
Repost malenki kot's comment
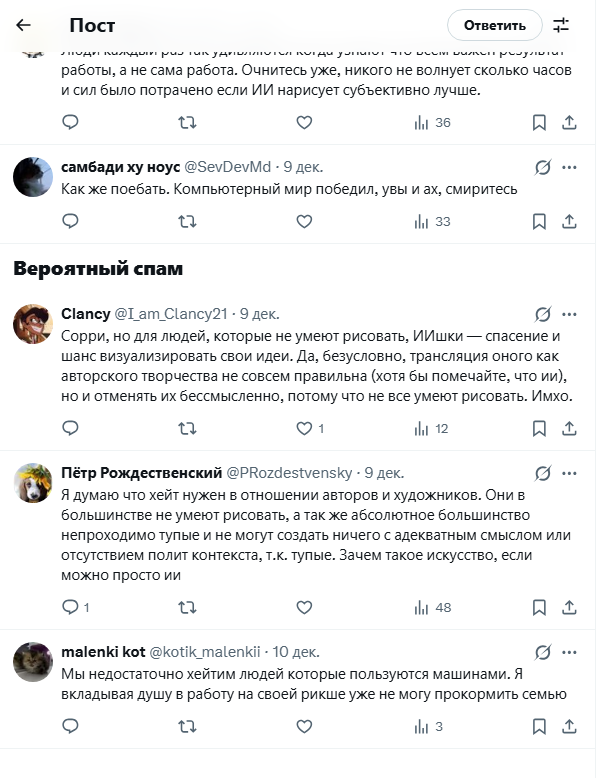[x=187, y=726]
